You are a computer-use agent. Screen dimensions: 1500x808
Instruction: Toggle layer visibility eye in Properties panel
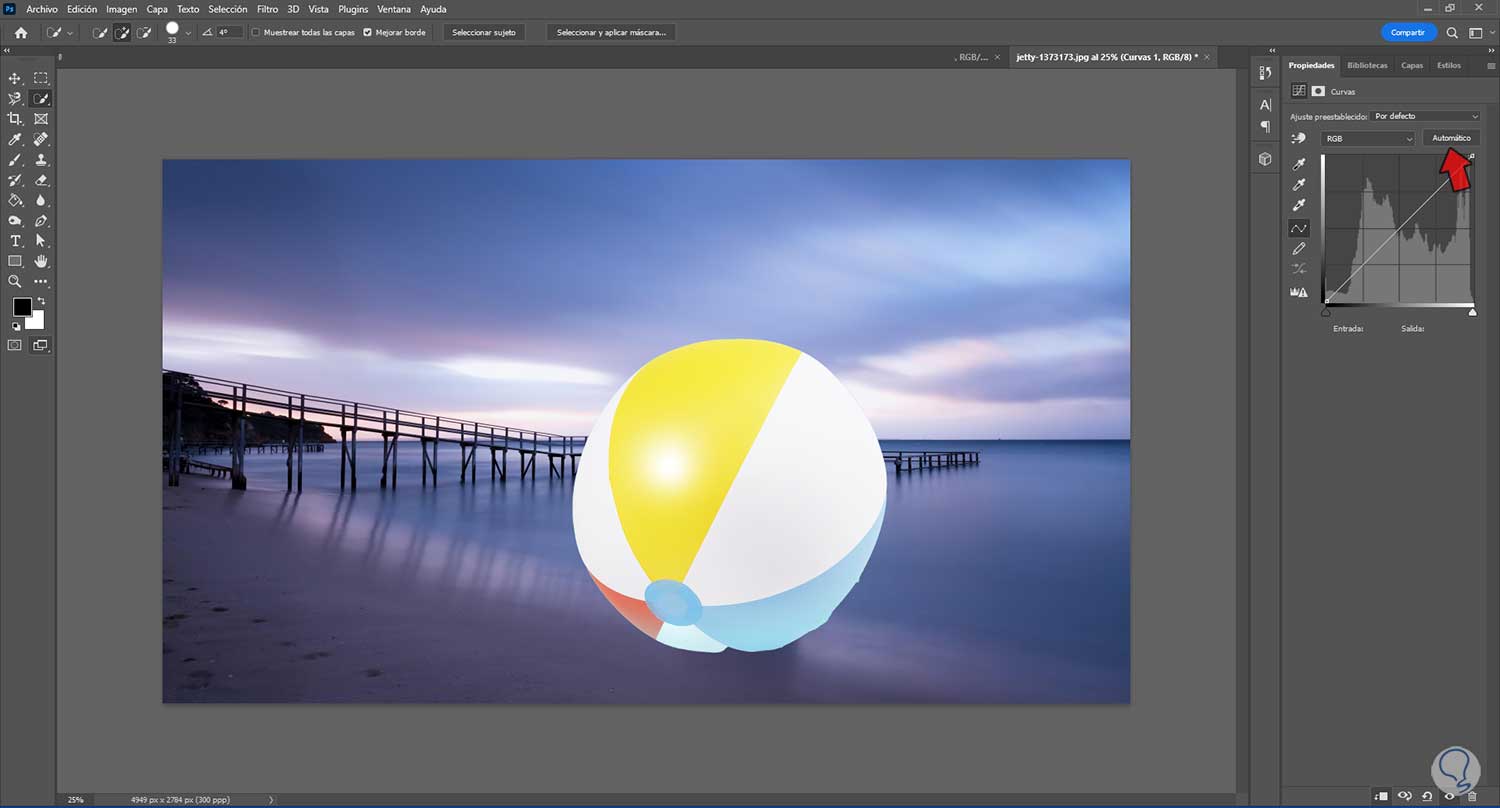pos(1449,796)
